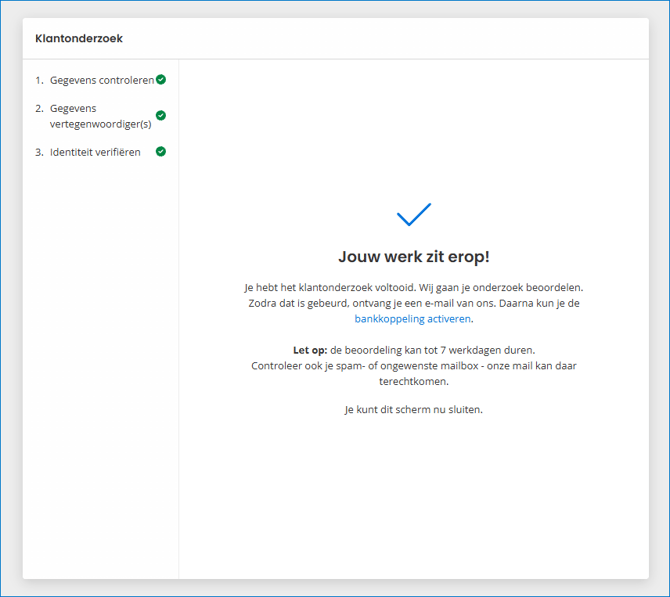Click the word terechtkomen in the notice
Image resolution: width=670 pixels, height=597 pixels.
click(413, 381)
